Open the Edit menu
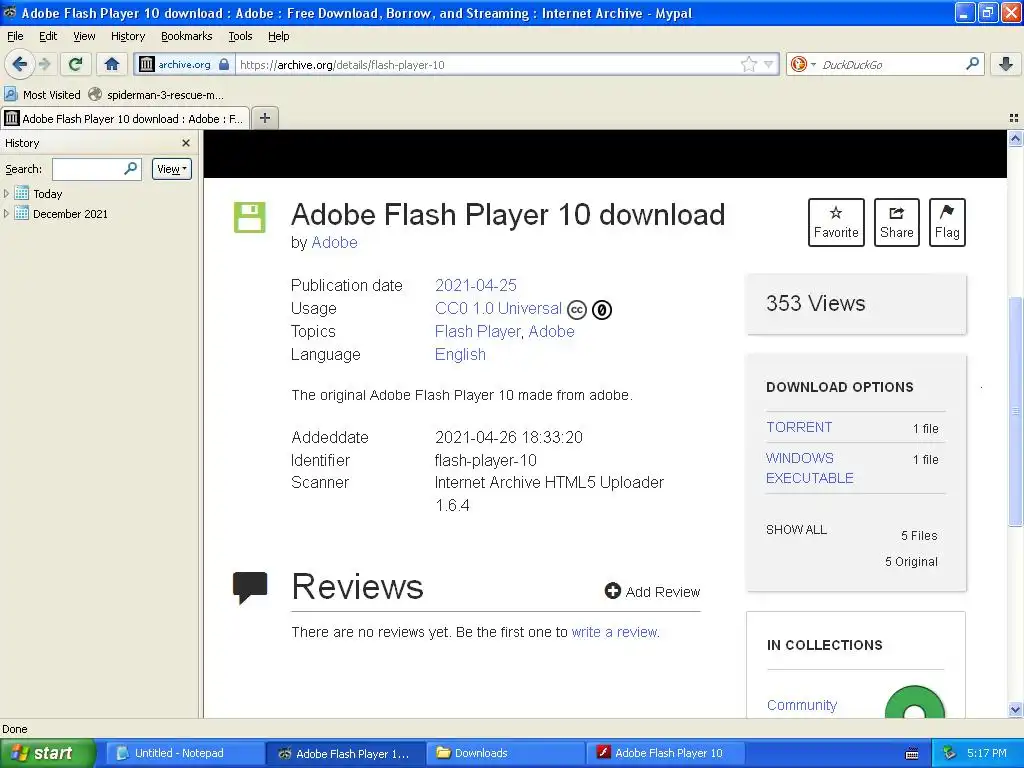 48,36
